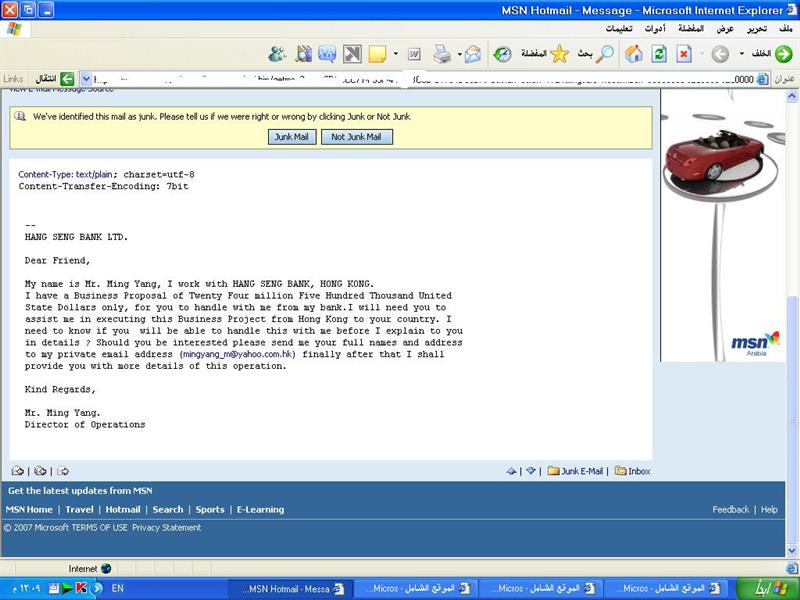This screenshot has width=800, height=600.
Task: Click the footer Help link
Action: (769, 509)
